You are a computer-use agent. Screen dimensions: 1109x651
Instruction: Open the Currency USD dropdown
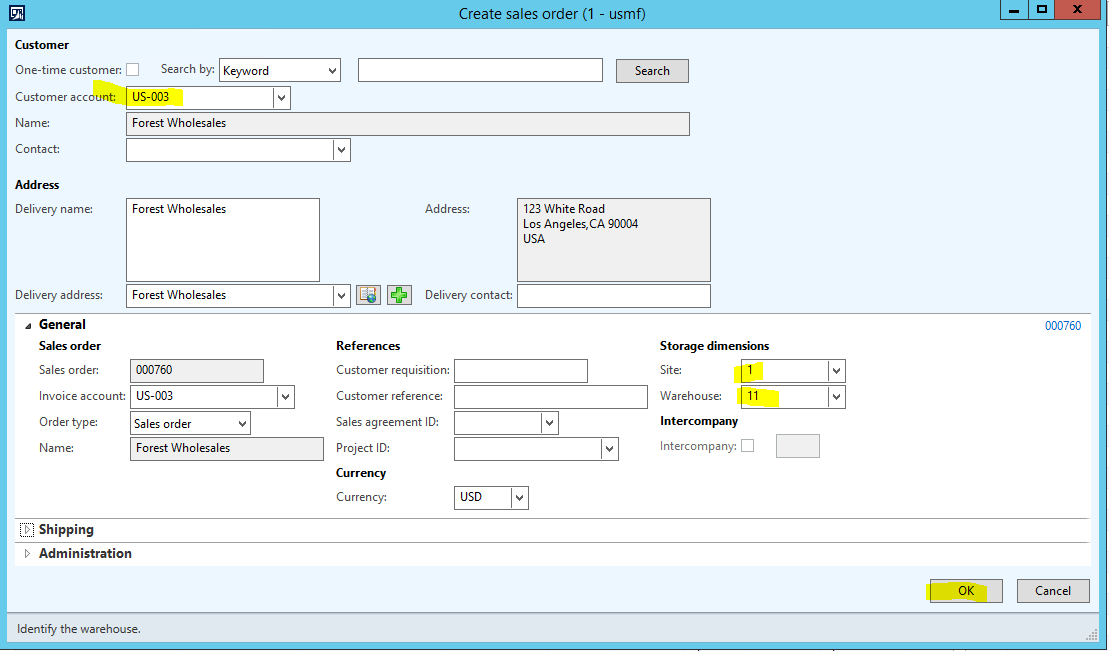click(518, 497)
